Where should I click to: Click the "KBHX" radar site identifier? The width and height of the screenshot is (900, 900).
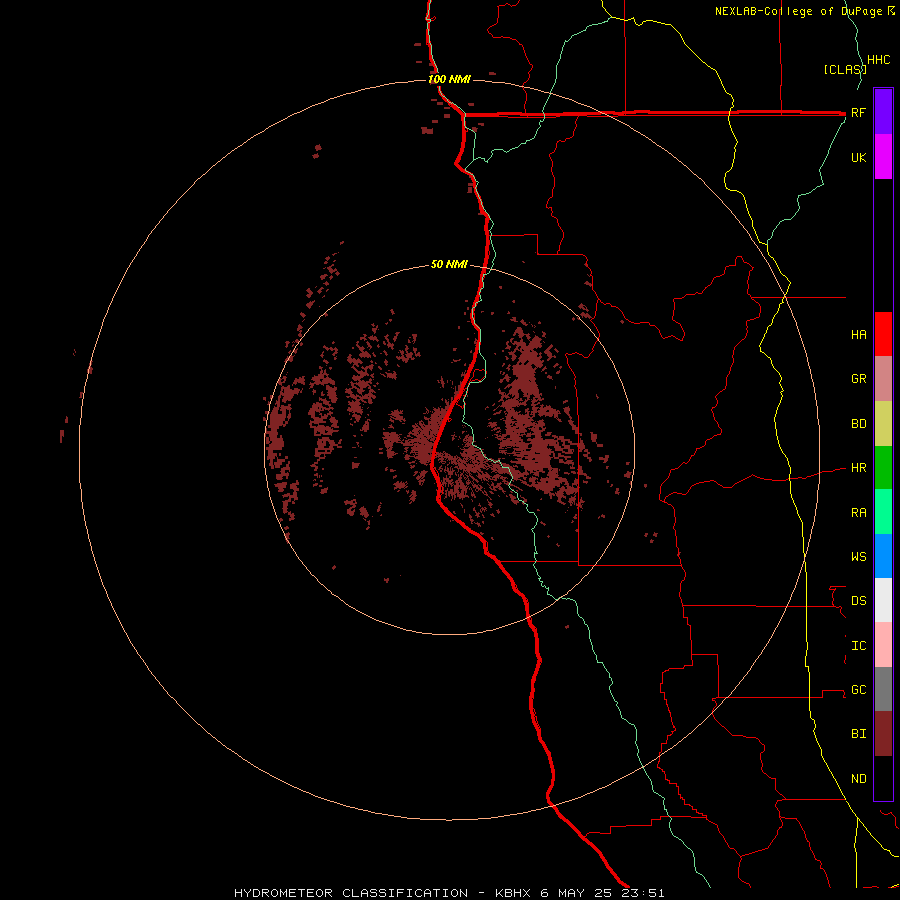(514, 893)
